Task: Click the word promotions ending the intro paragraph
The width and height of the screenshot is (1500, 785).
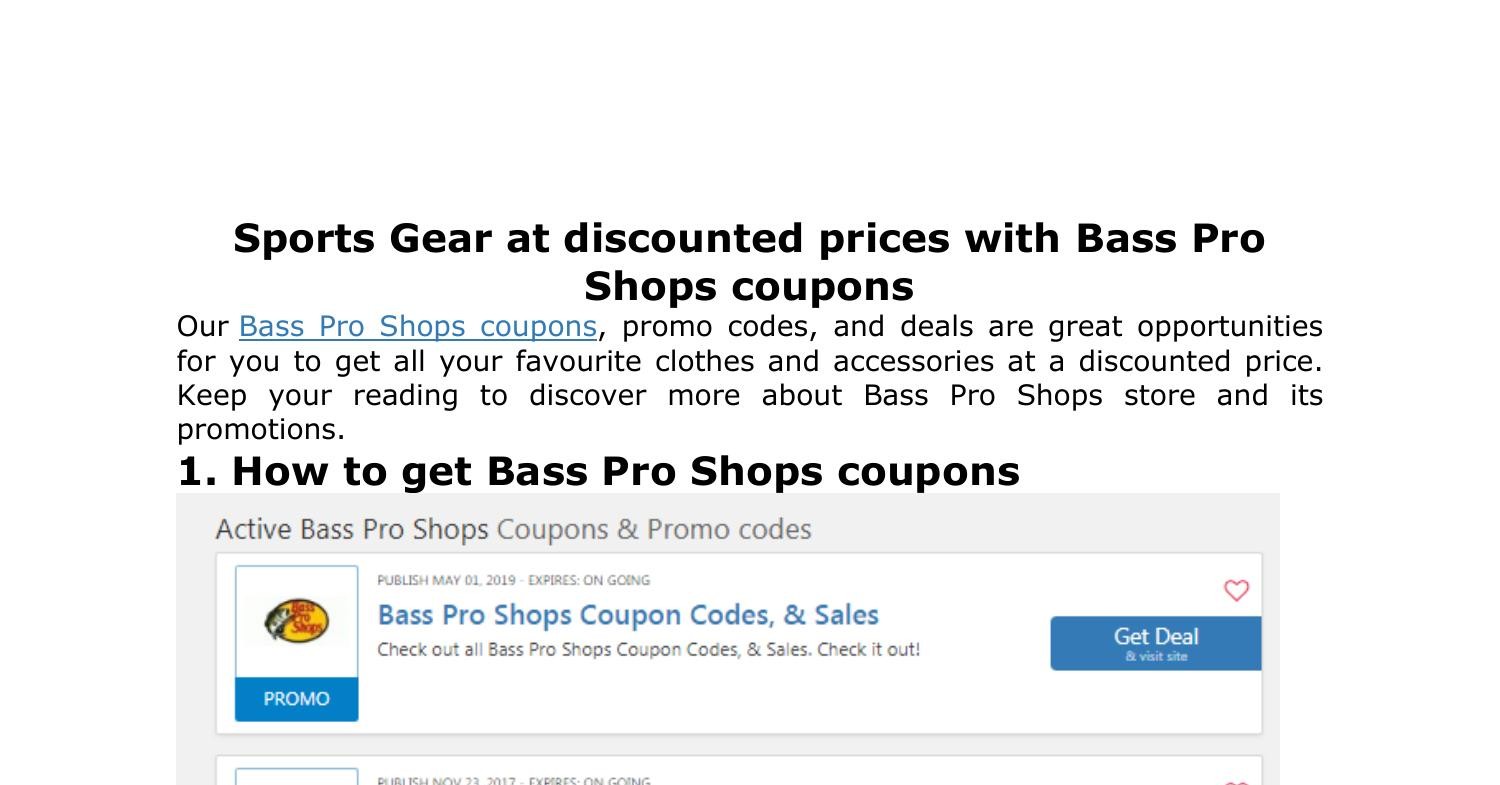Action: point(260,430)
